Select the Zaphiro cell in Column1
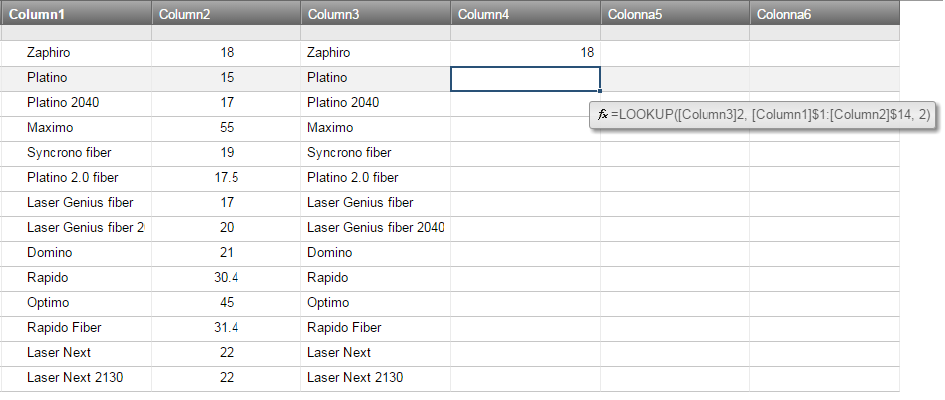 pyautogui.click(x=77, y=53)
